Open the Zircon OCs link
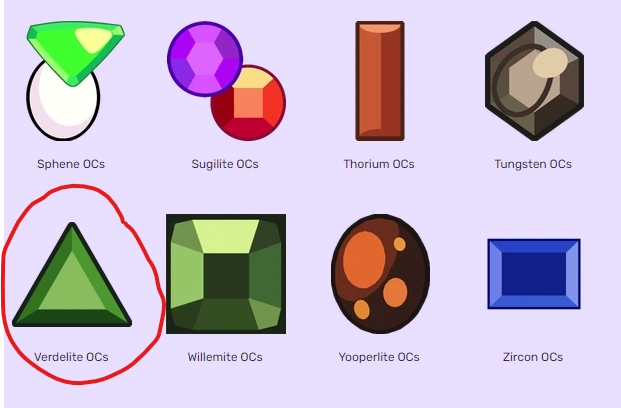 pyautogui.click(x=533, y=357)
